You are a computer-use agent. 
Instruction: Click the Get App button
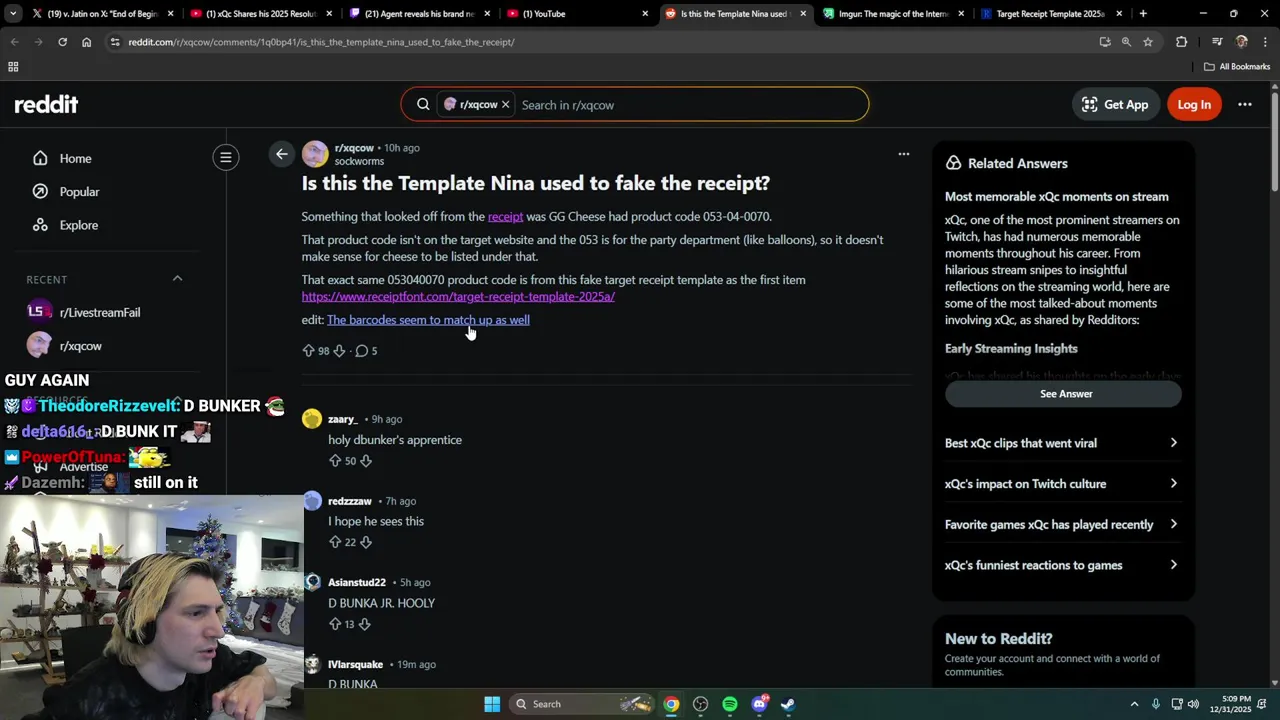[x=1115, y=104]
